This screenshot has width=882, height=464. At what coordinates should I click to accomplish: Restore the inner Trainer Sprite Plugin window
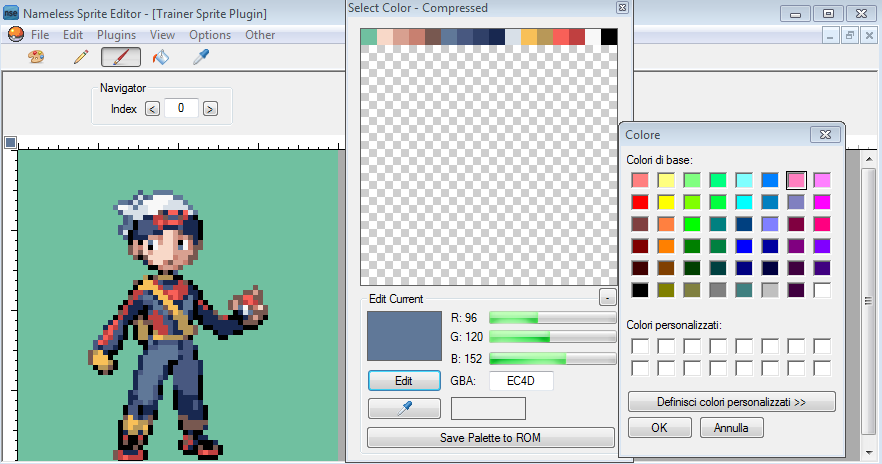(x=849, y=35)
